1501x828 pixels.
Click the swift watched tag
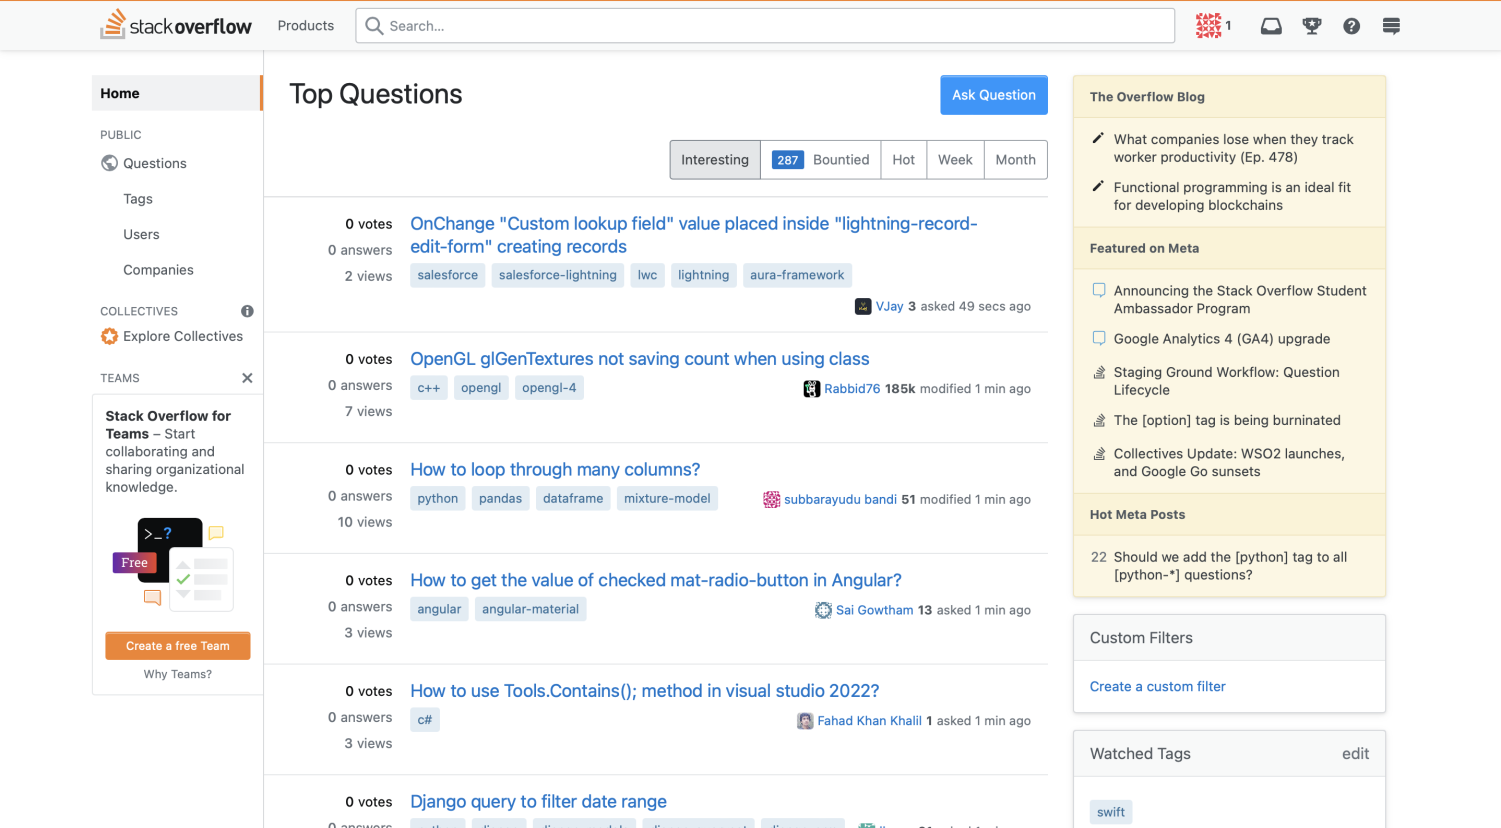click(1111, 812)
